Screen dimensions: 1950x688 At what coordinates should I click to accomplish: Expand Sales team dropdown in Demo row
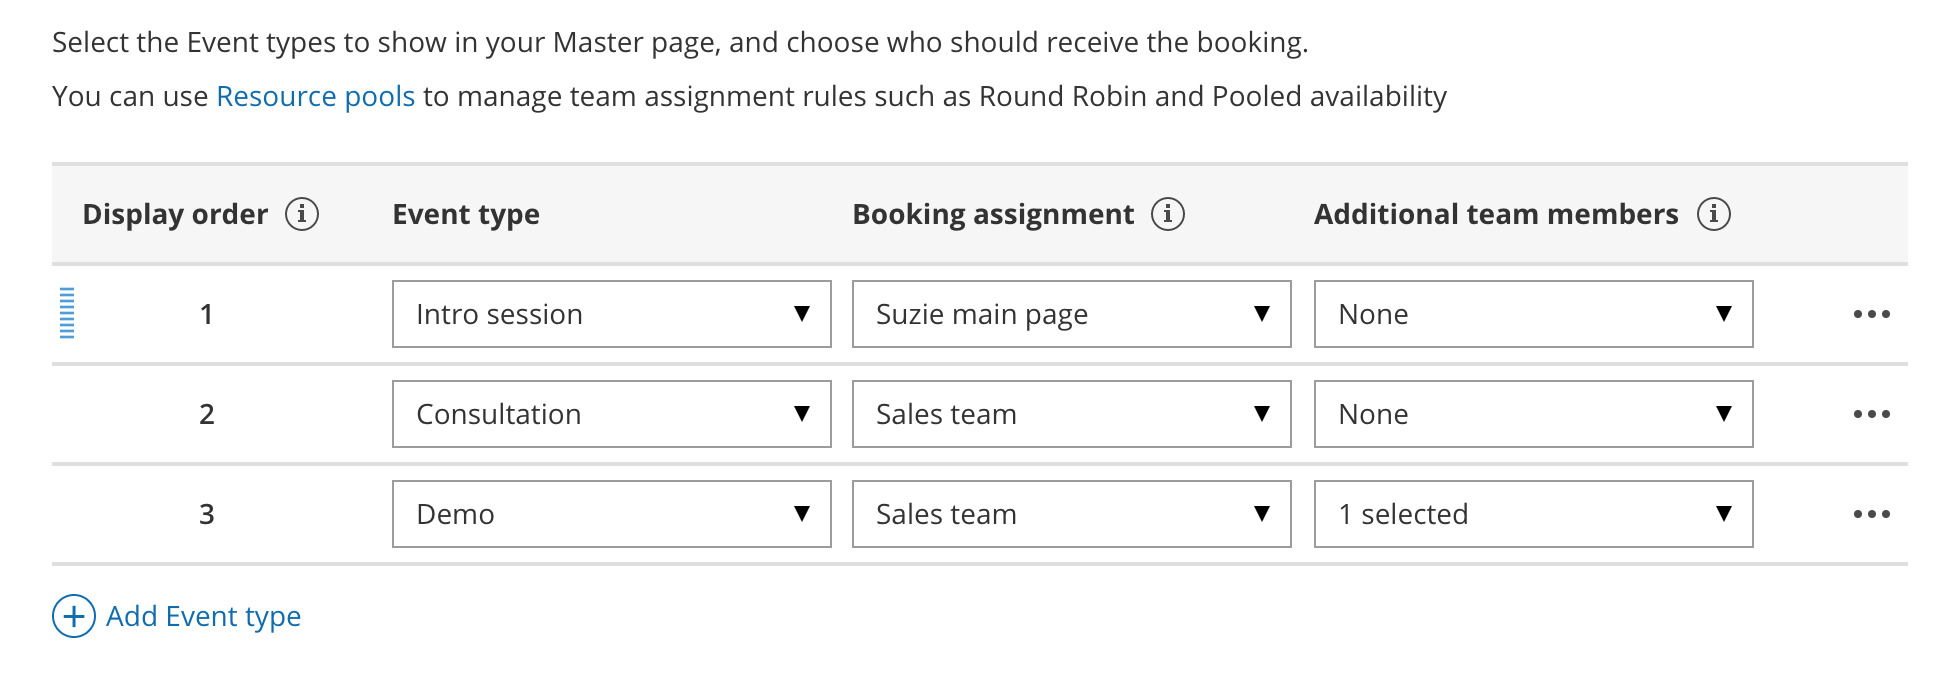click(1071, 514)
